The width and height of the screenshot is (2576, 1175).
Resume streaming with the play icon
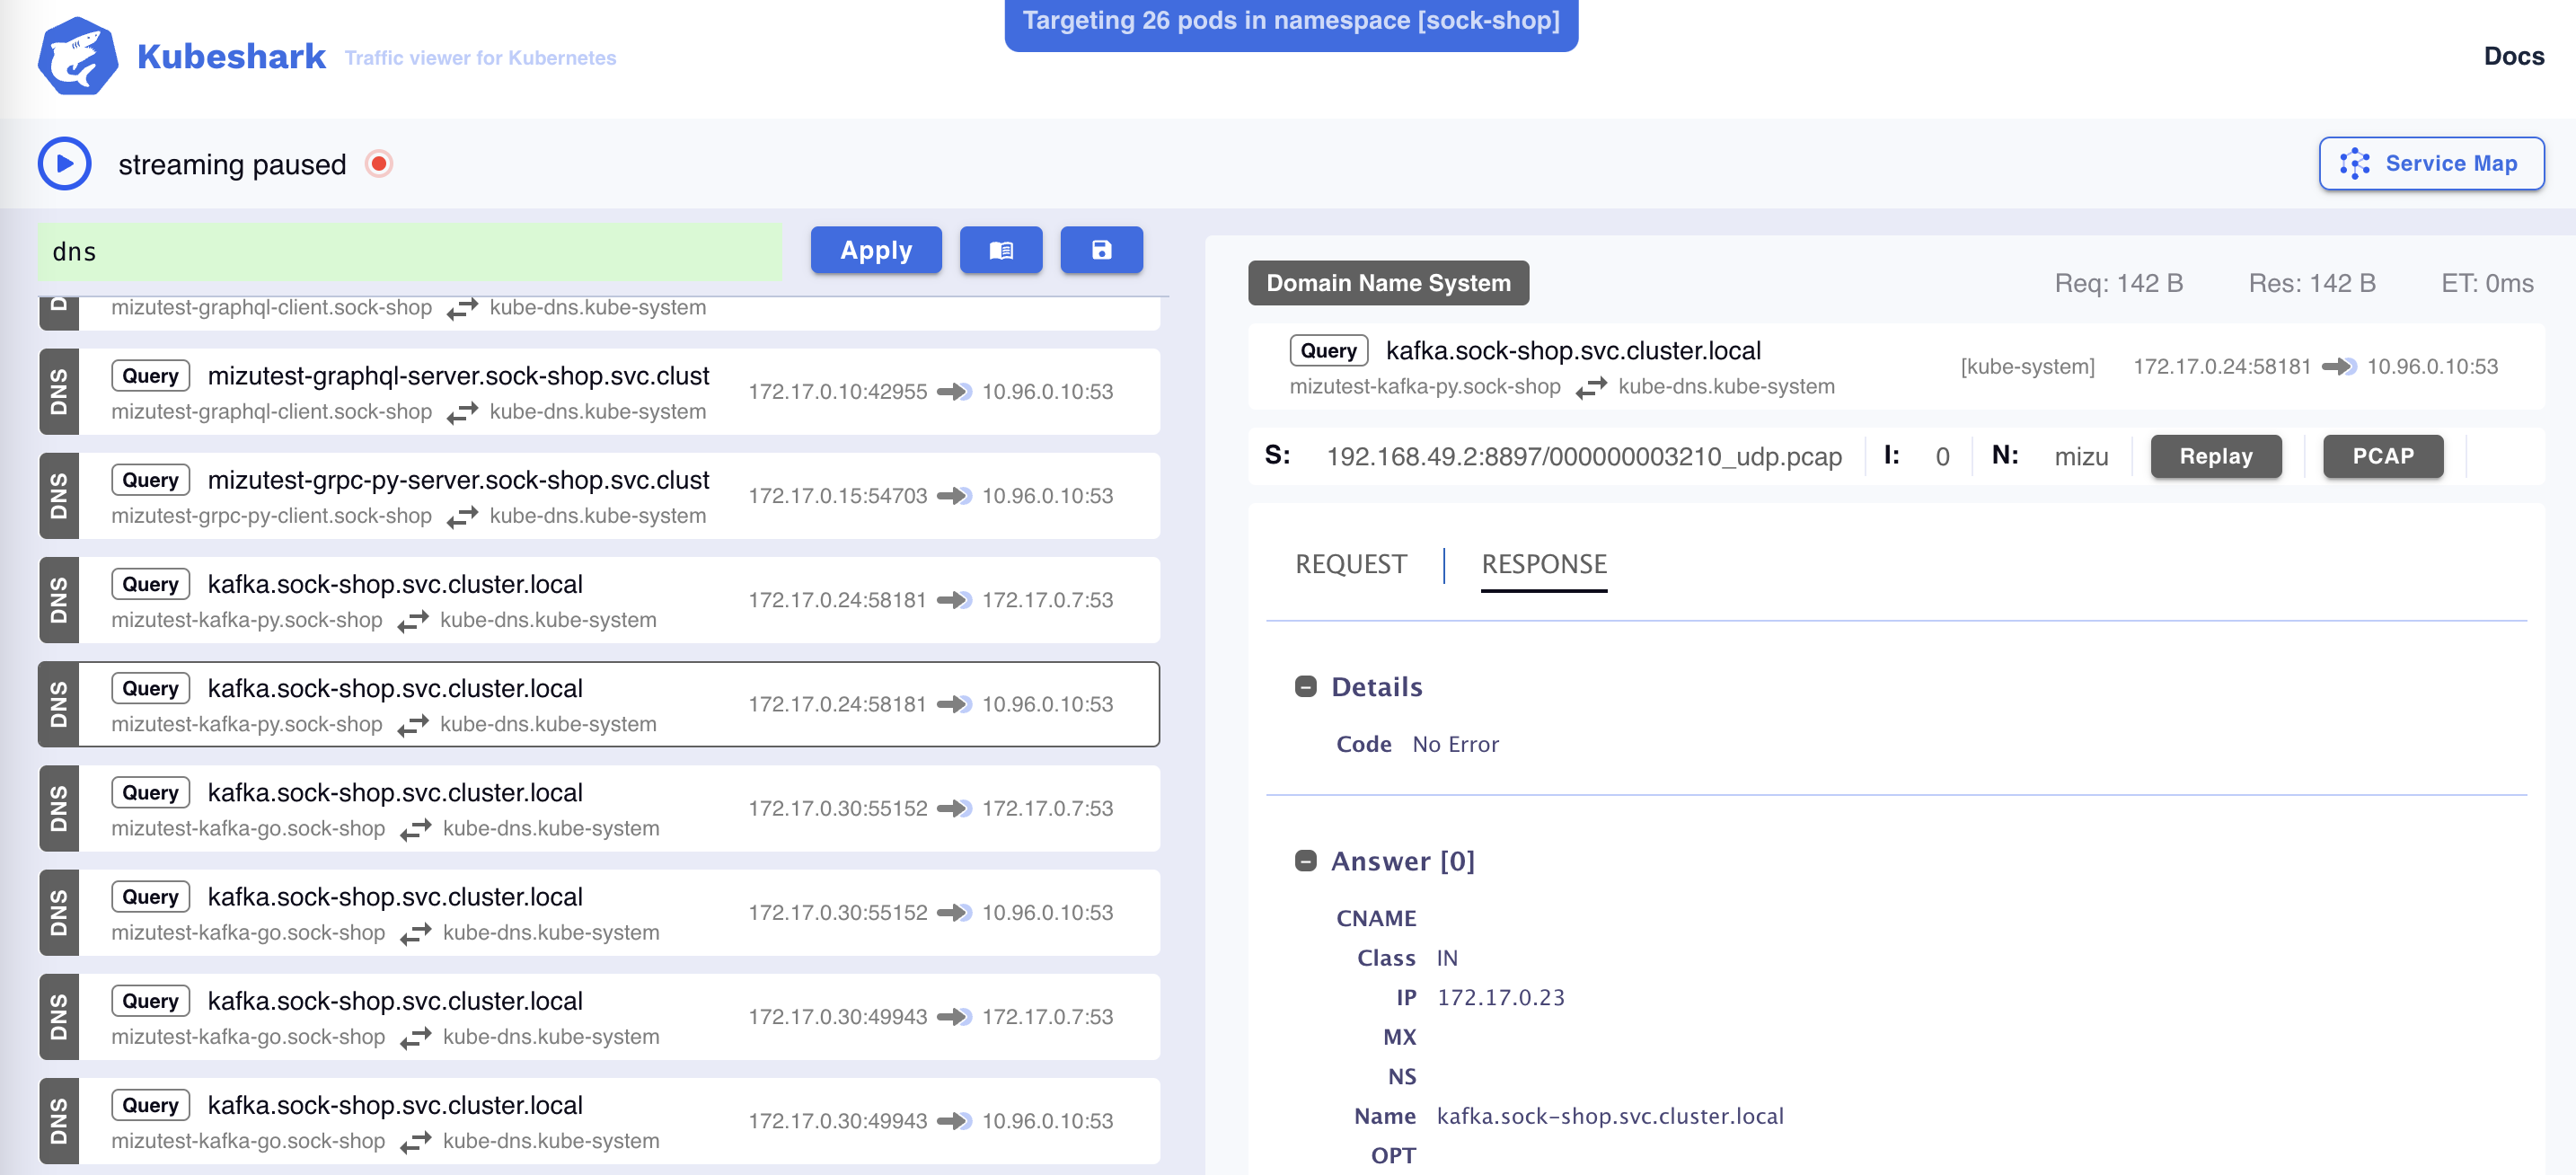tap(64, 162)
